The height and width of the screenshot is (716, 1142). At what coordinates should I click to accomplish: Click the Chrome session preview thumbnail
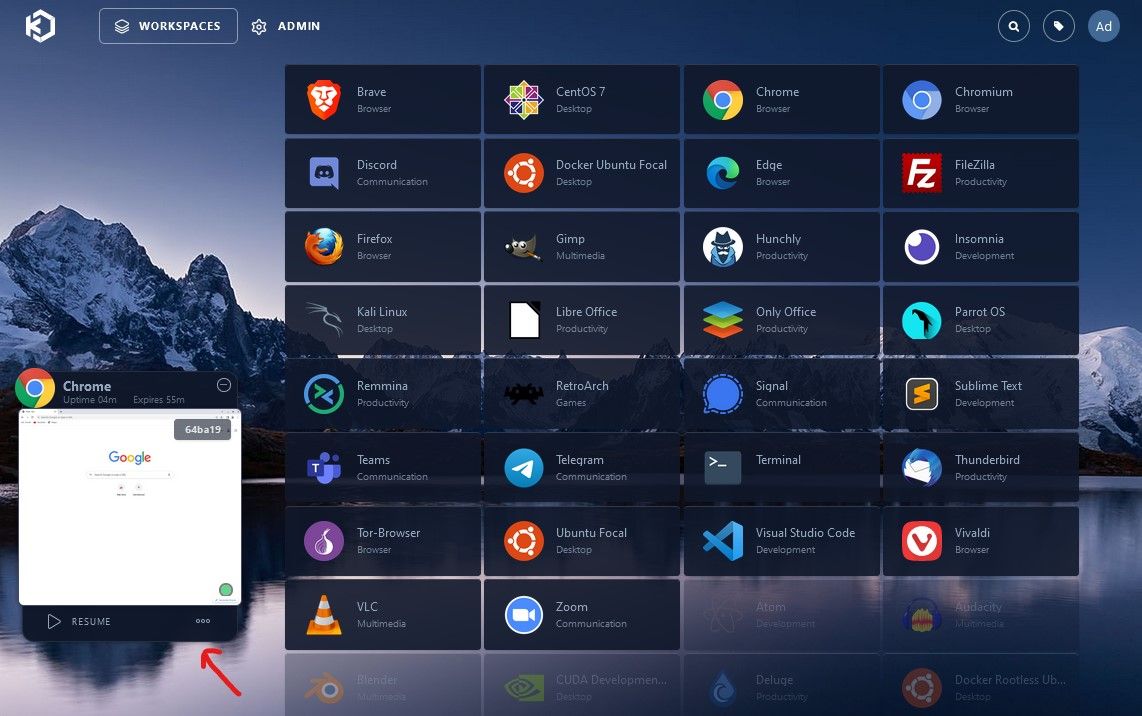coord(130,506)
